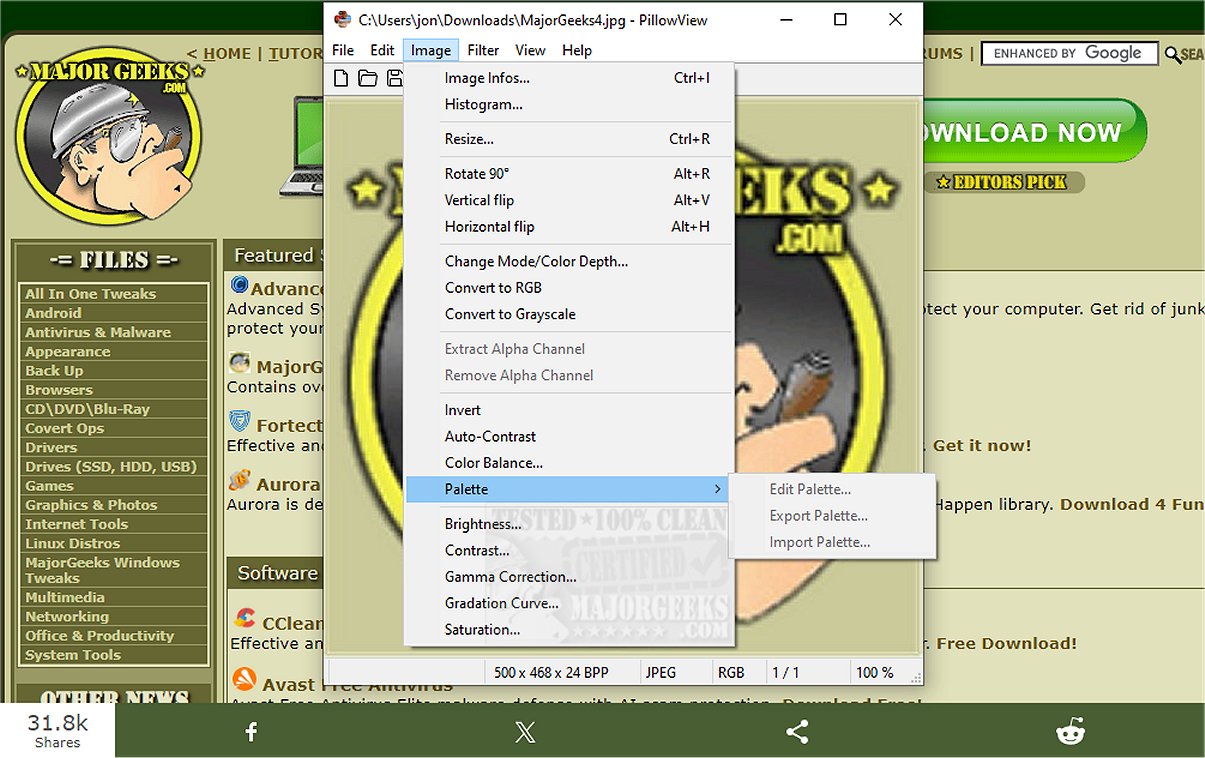Viewport: 1205px width, 758px height.
Task: Select Convert to Grayscale
Action: pos(569,314)
